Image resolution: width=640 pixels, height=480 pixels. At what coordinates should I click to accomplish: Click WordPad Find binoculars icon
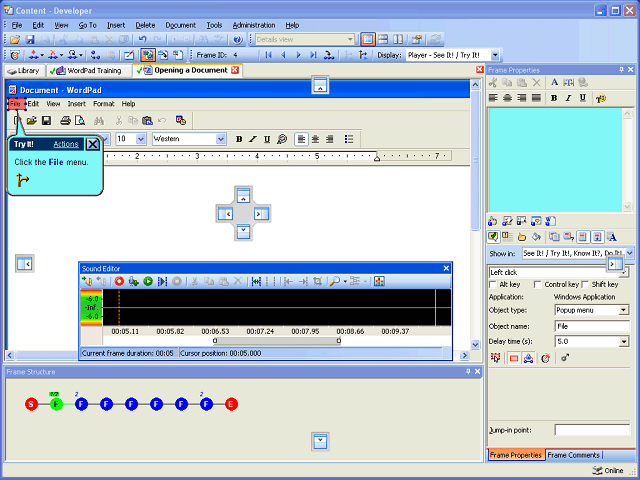[99, 120]
